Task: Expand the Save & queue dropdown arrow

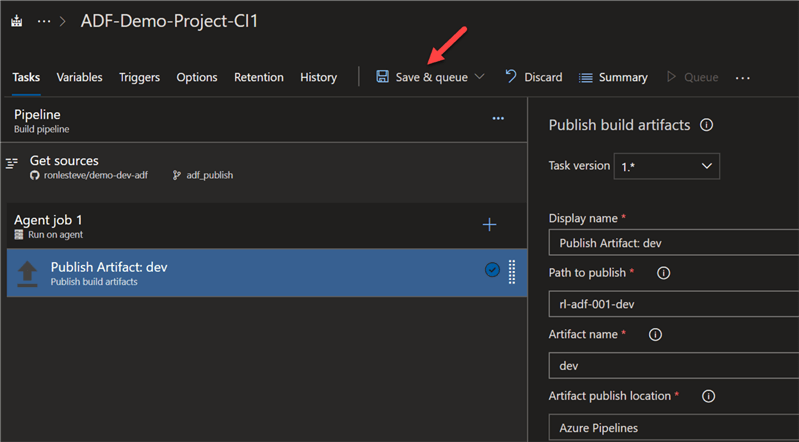Action: (480, 77)
